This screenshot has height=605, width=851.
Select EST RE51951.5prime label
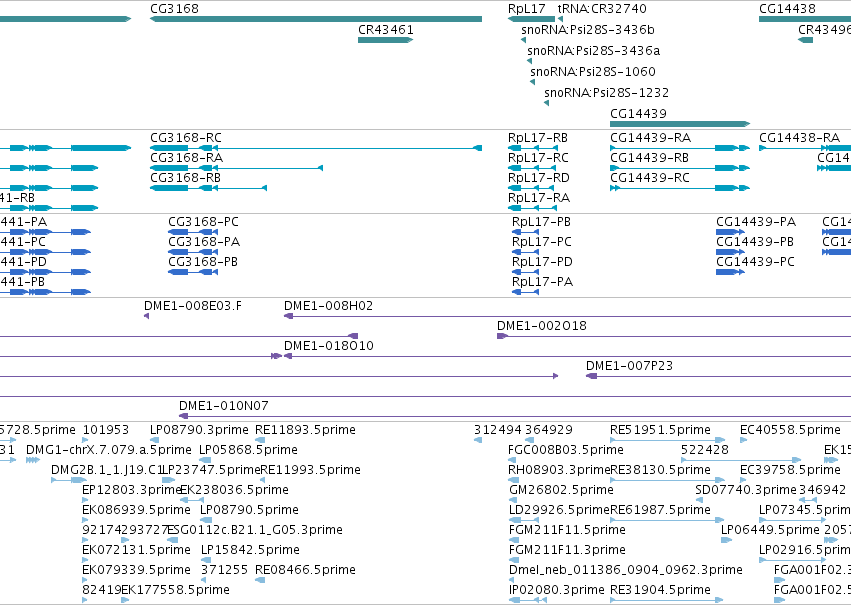click(x=661, y=430)
